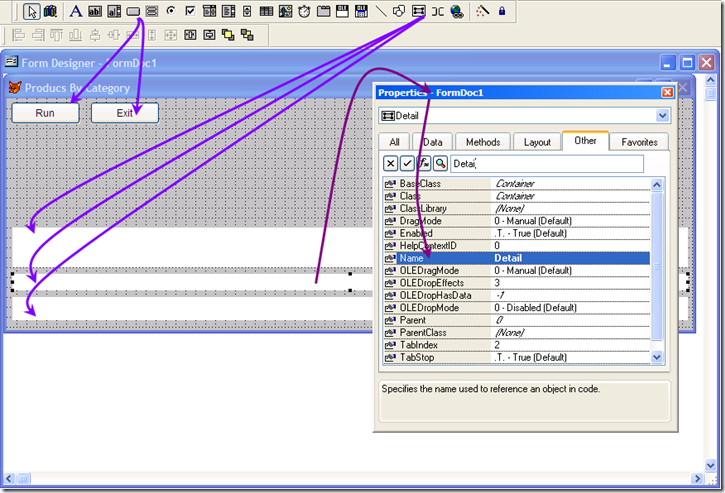The width and height of the screenshot is (725, 493).
Task: Choose the Check Box control tool
Action: [190, 11]
